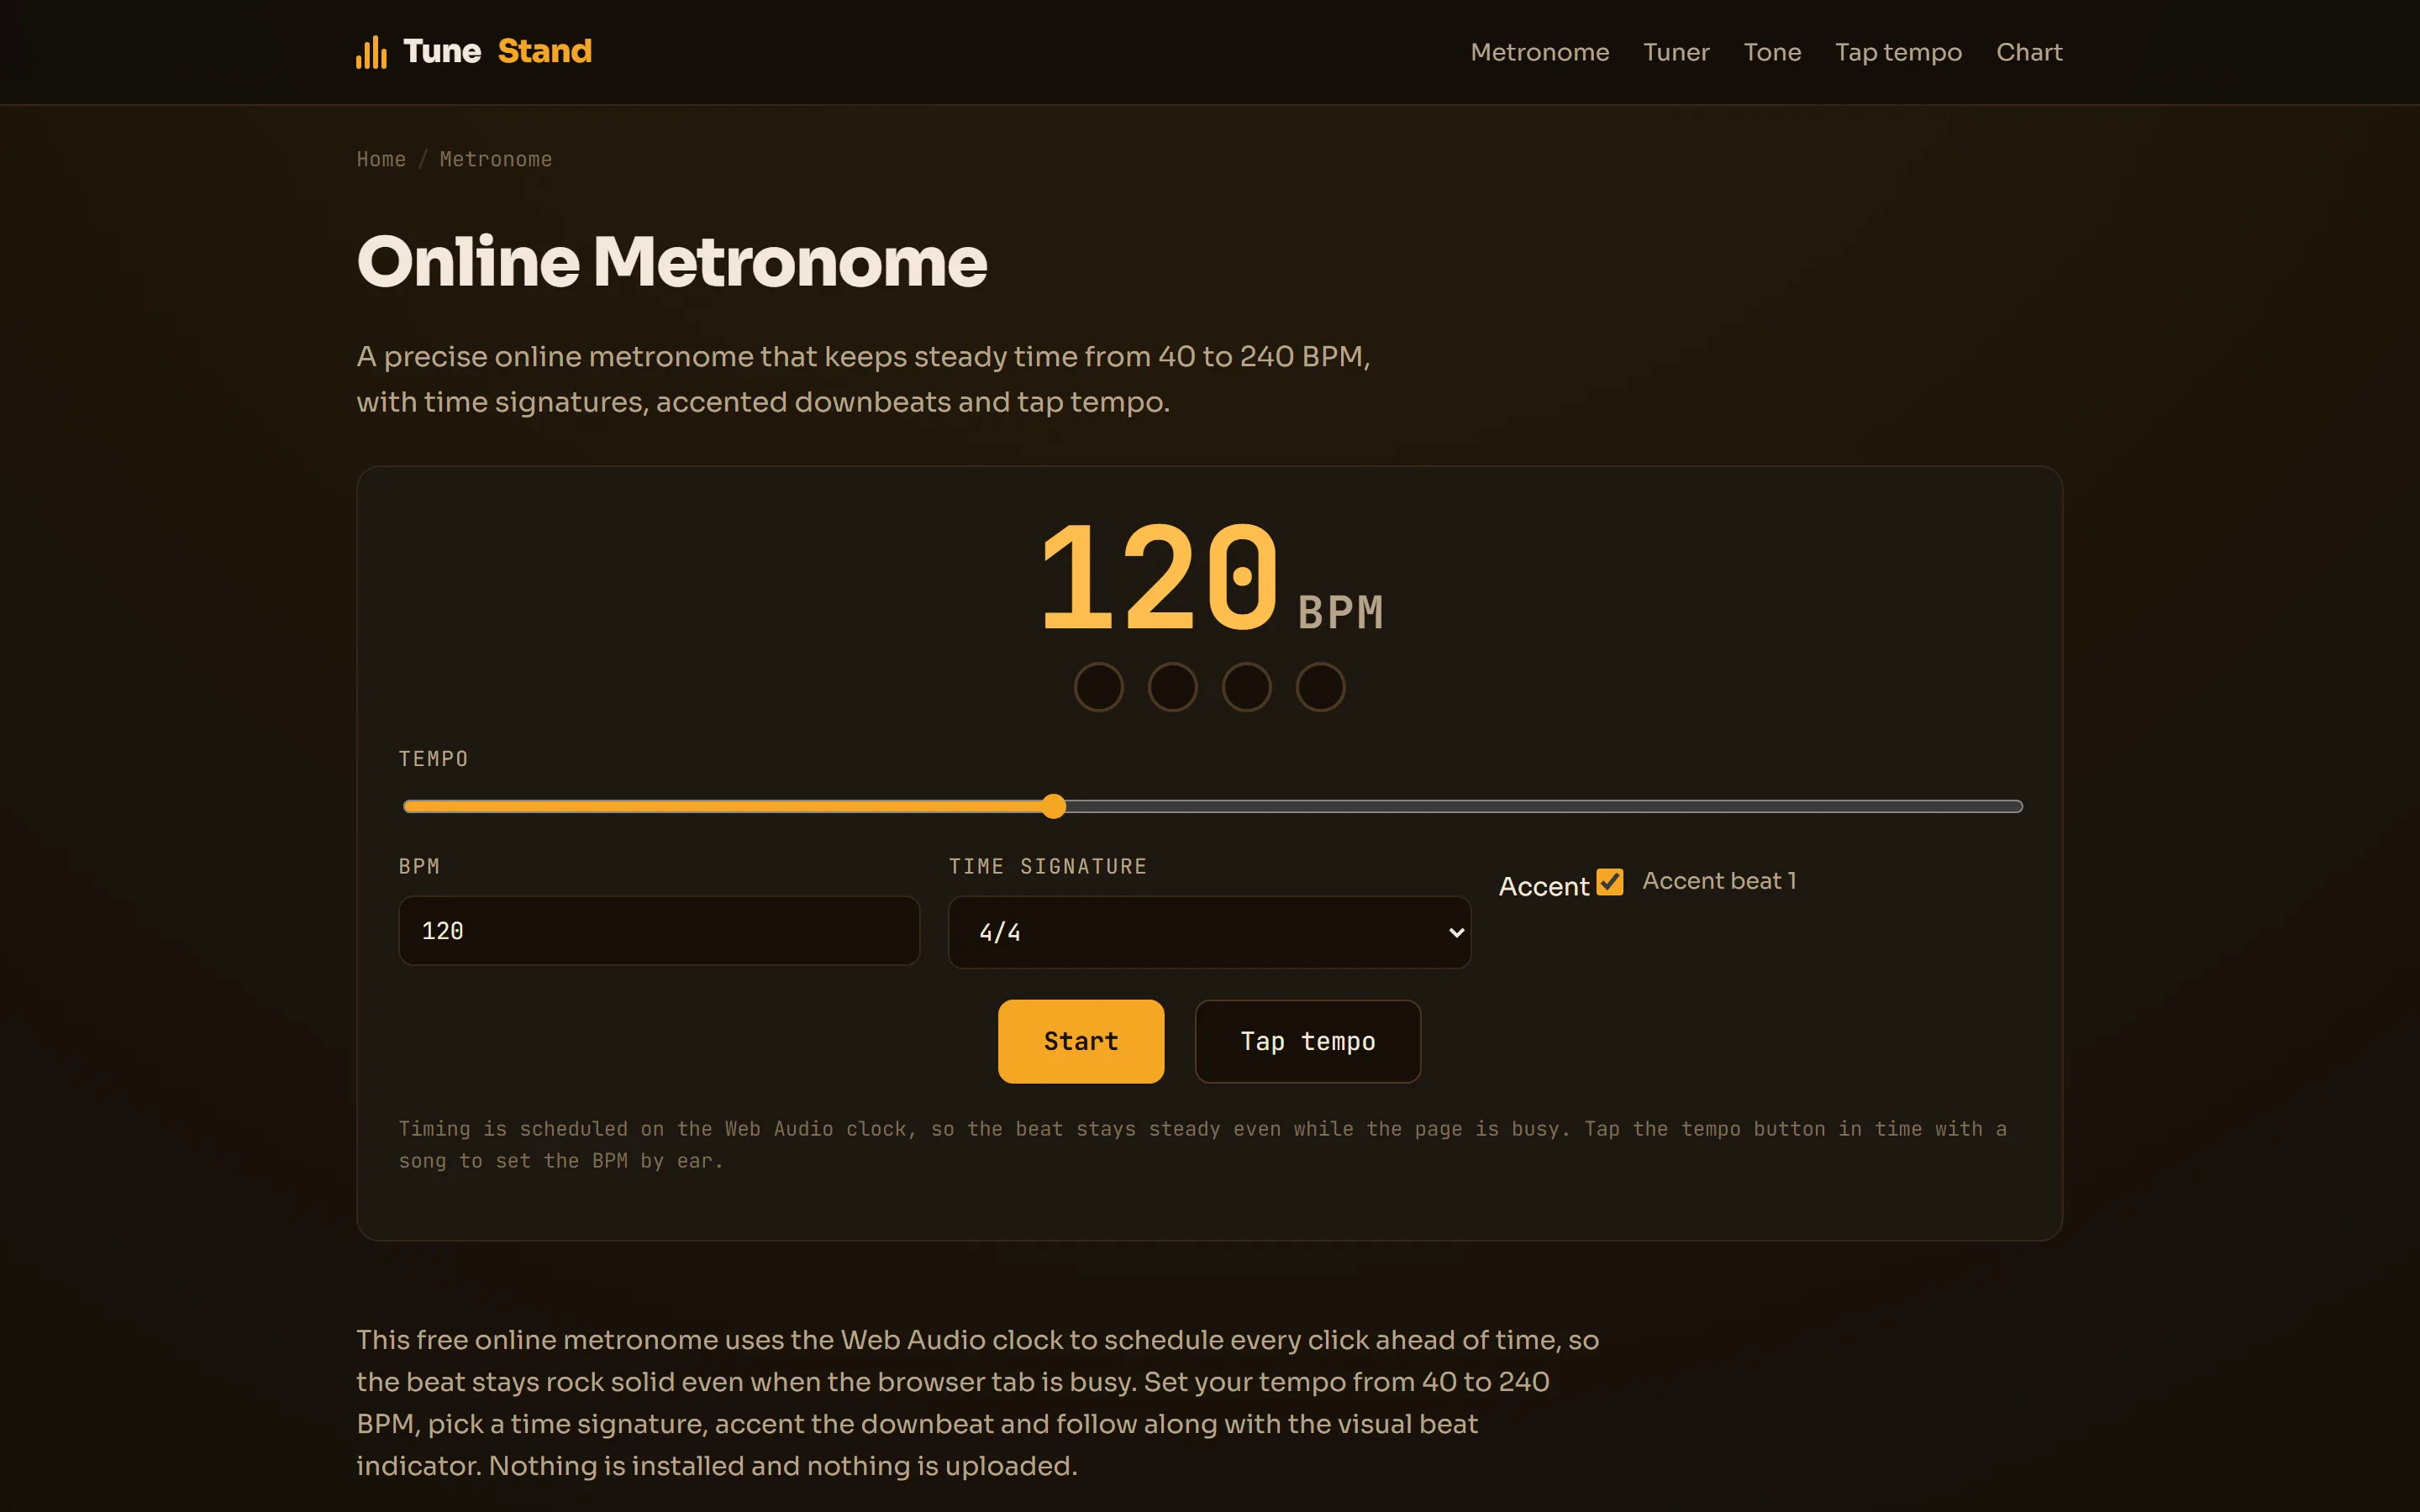
Task: Click the tempo slider handle
Action: pos(1053,806)
